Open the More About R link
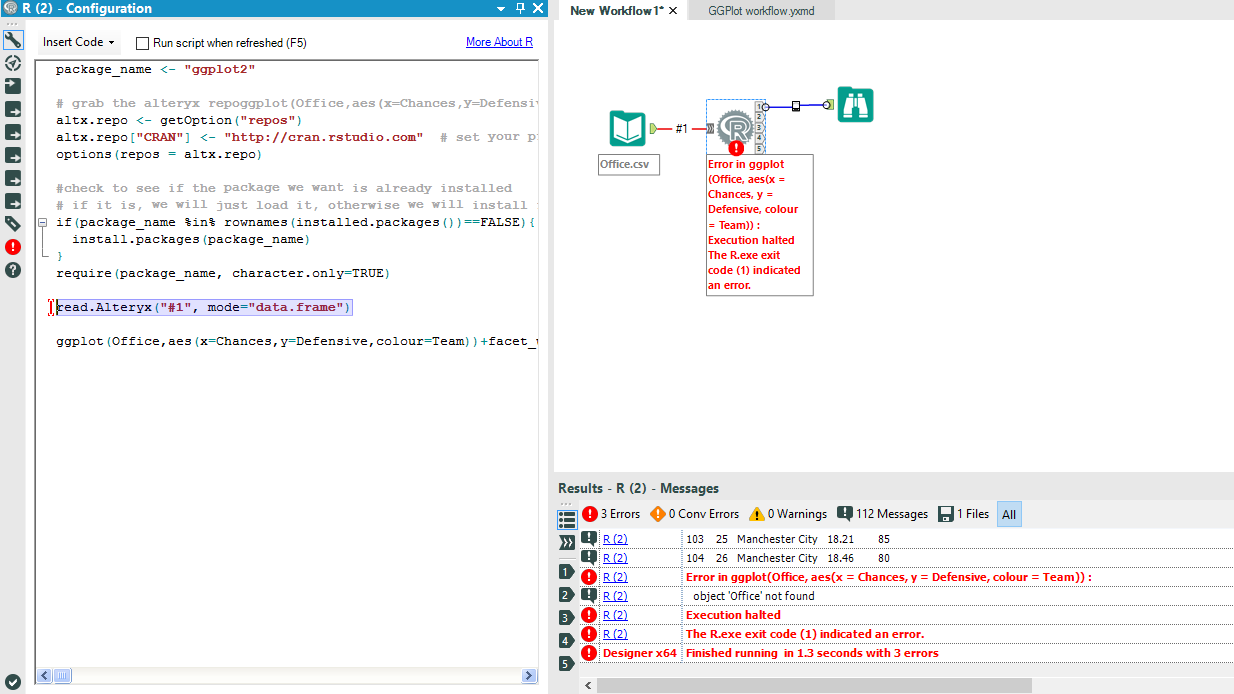 pyautogui.click(x=499, y=42)
